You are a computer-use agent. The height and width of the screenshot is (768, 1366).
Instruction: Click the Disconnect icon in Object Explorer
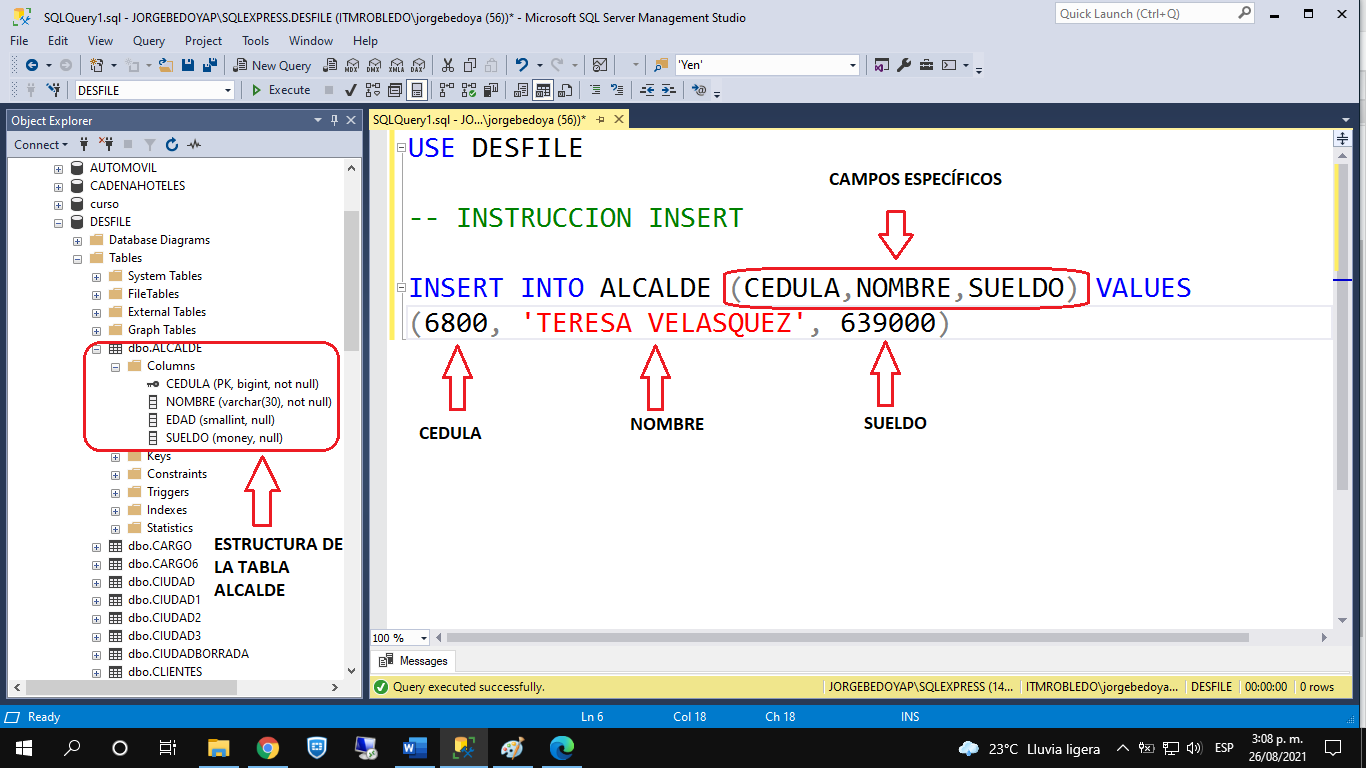pos(108,144)
